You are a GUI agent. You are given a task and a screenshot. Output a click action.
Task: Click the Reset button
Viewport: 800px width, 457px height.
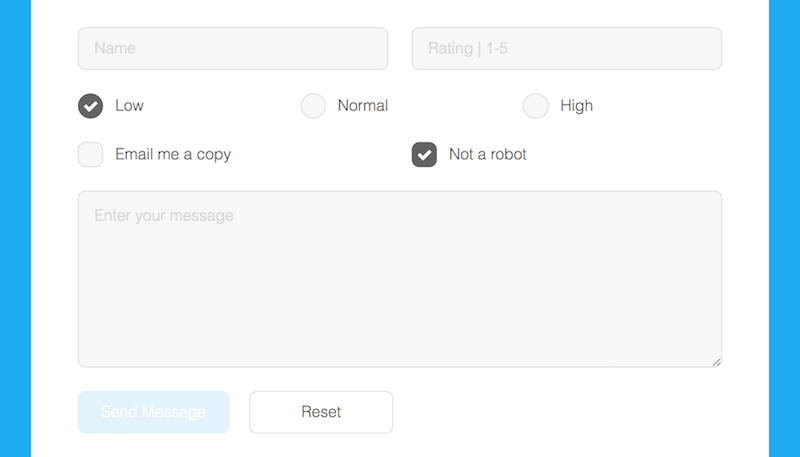point(321,412)
